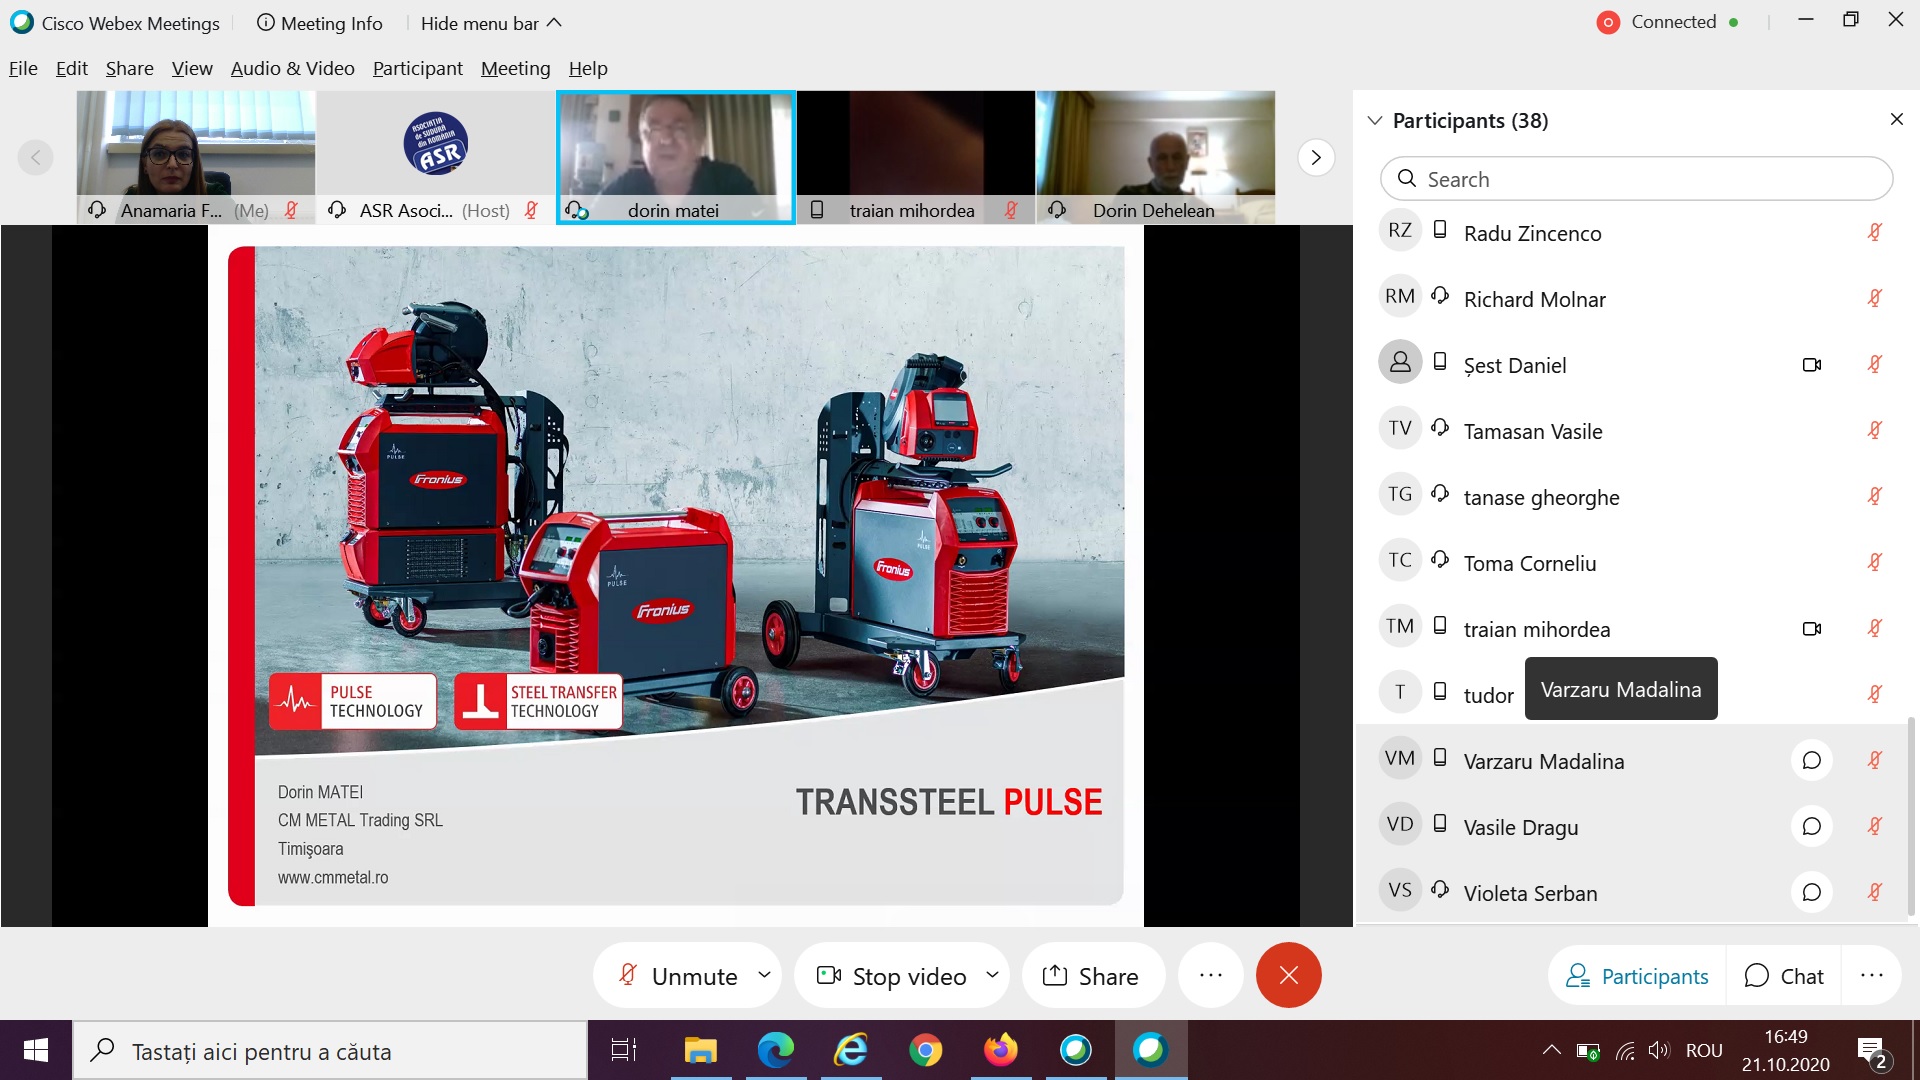The width and height of the screenshot is (1920, 1080).
Task: Collapse the Participants (38) list header
Action: (1375, 121)
